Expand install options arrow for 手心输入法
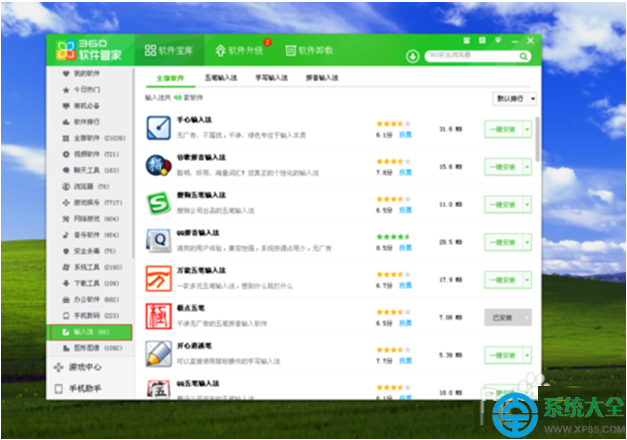Image resolution: width=627 pixels, height=440 pixels. (527, 129)
